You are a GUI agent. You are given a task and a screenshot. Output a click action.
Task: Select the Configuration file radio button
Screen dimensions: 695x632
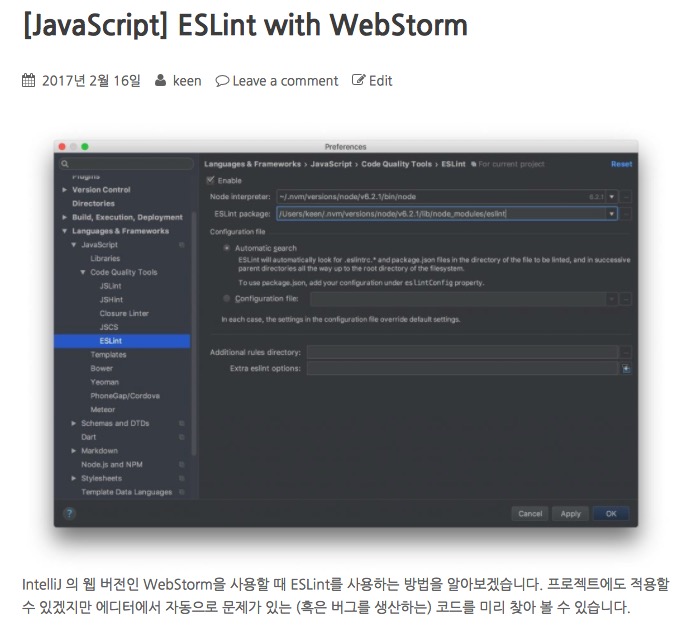(226, 299)
